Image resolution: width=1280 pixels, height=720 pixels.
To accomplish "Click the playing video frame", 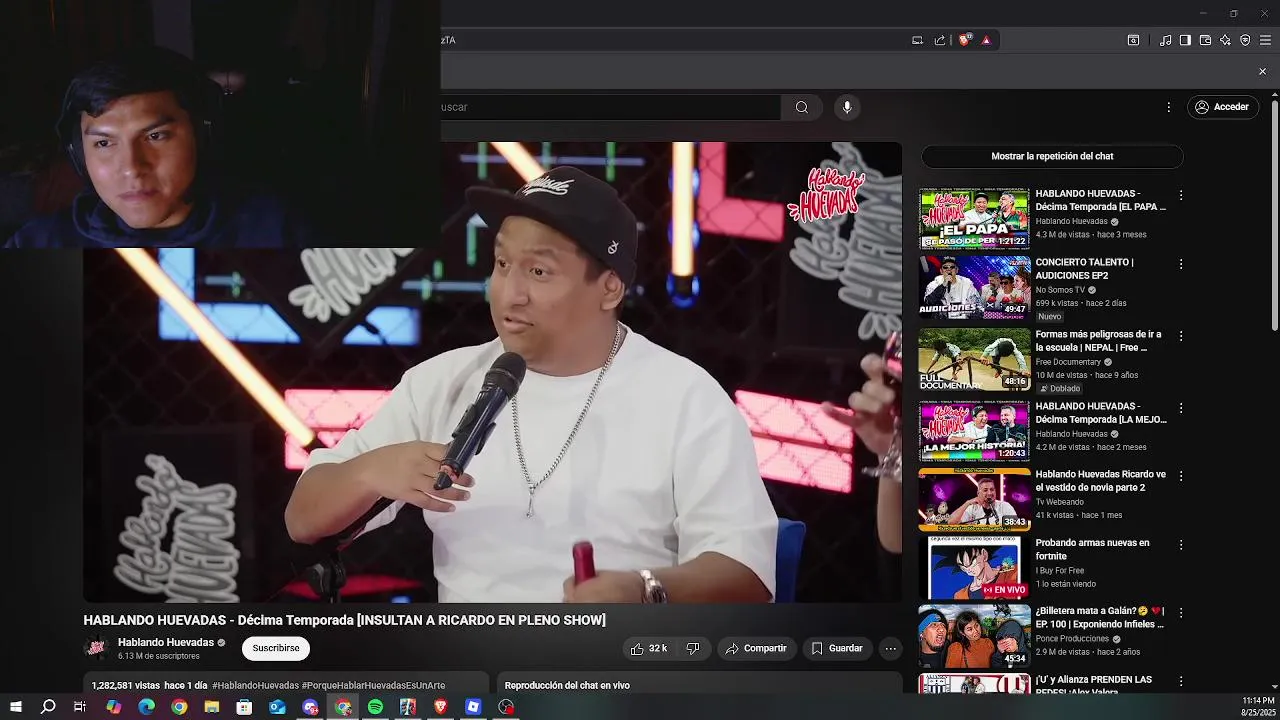I will click(x=492, y=372).
